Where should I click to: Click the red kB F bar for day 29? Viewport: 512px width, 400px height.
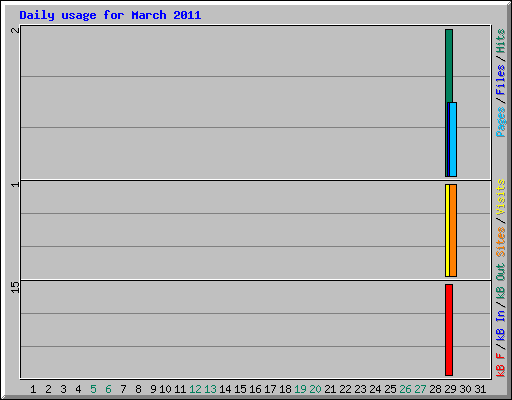point(449,330)
